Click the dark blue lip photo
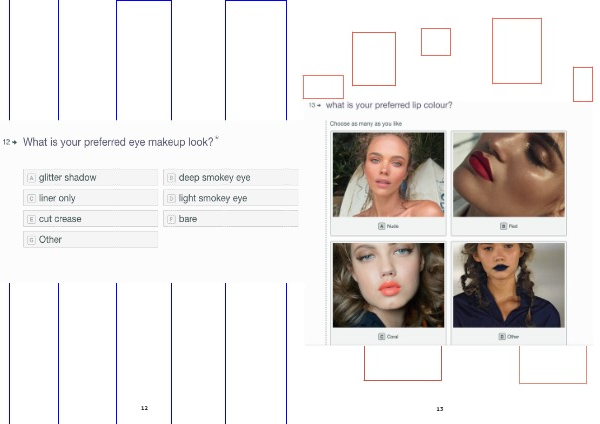This screenshot has height=424, width=600. tap(509, 285)
